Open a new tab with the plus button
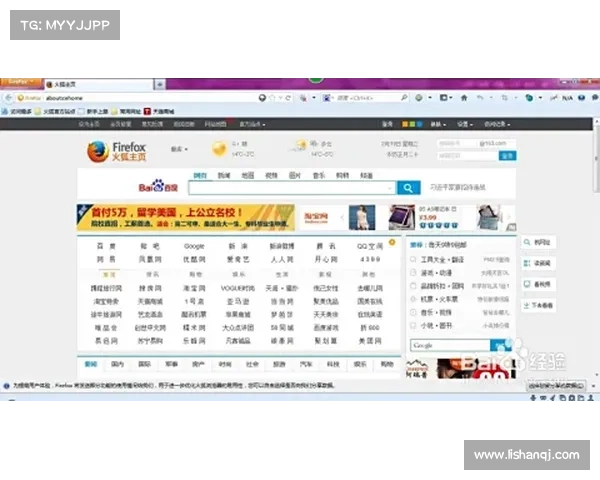This screenshot has width=600, height=480. pos(160,84)
